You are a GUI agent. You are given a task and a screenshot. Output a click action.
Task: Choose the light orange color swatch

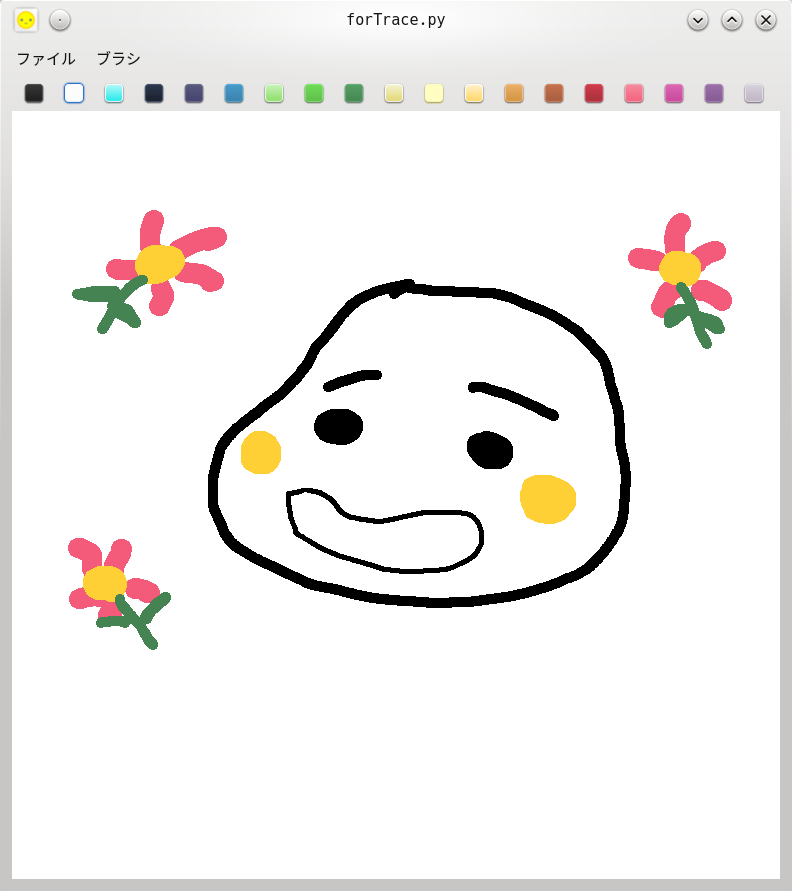tap(474, 93)
